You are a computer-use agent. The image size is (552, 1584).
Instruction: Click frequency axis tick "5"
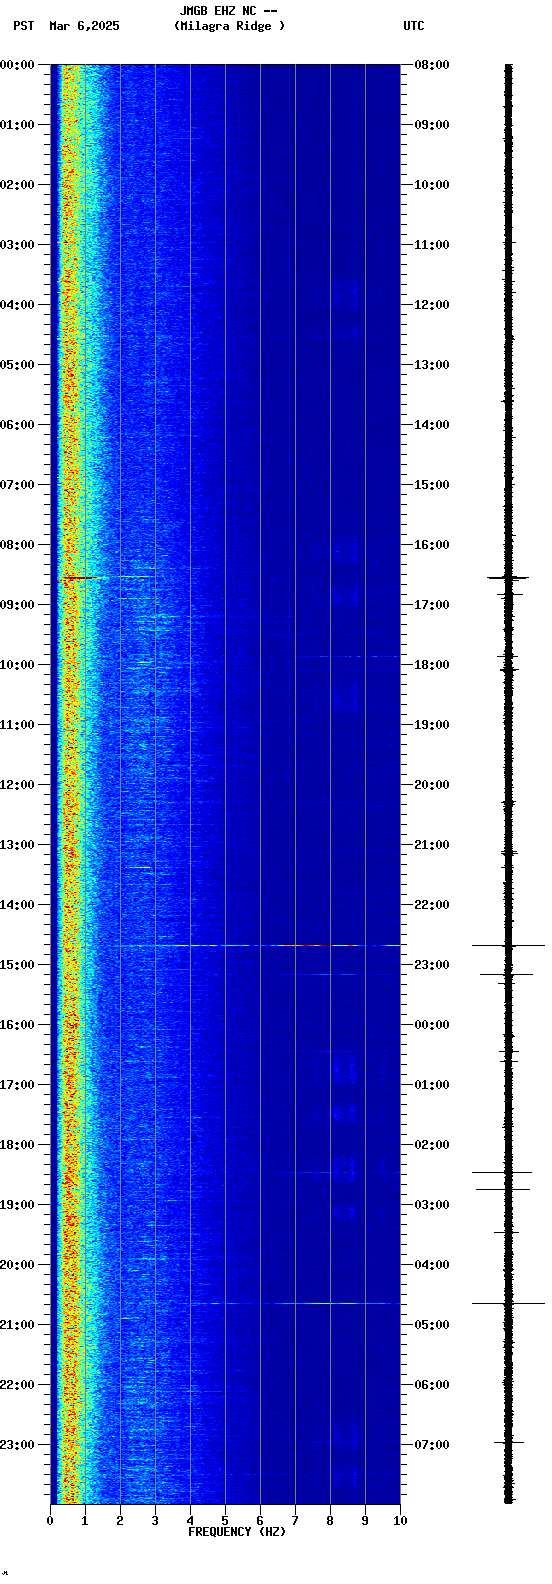pos(225,1521)
